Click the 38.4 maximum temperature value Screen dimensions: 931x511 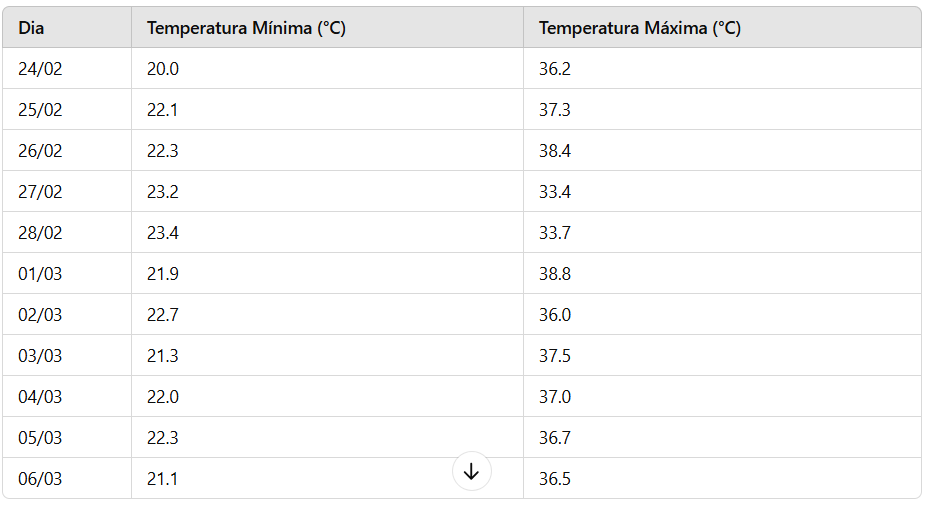pyautogui.click(x=555, y=151)
